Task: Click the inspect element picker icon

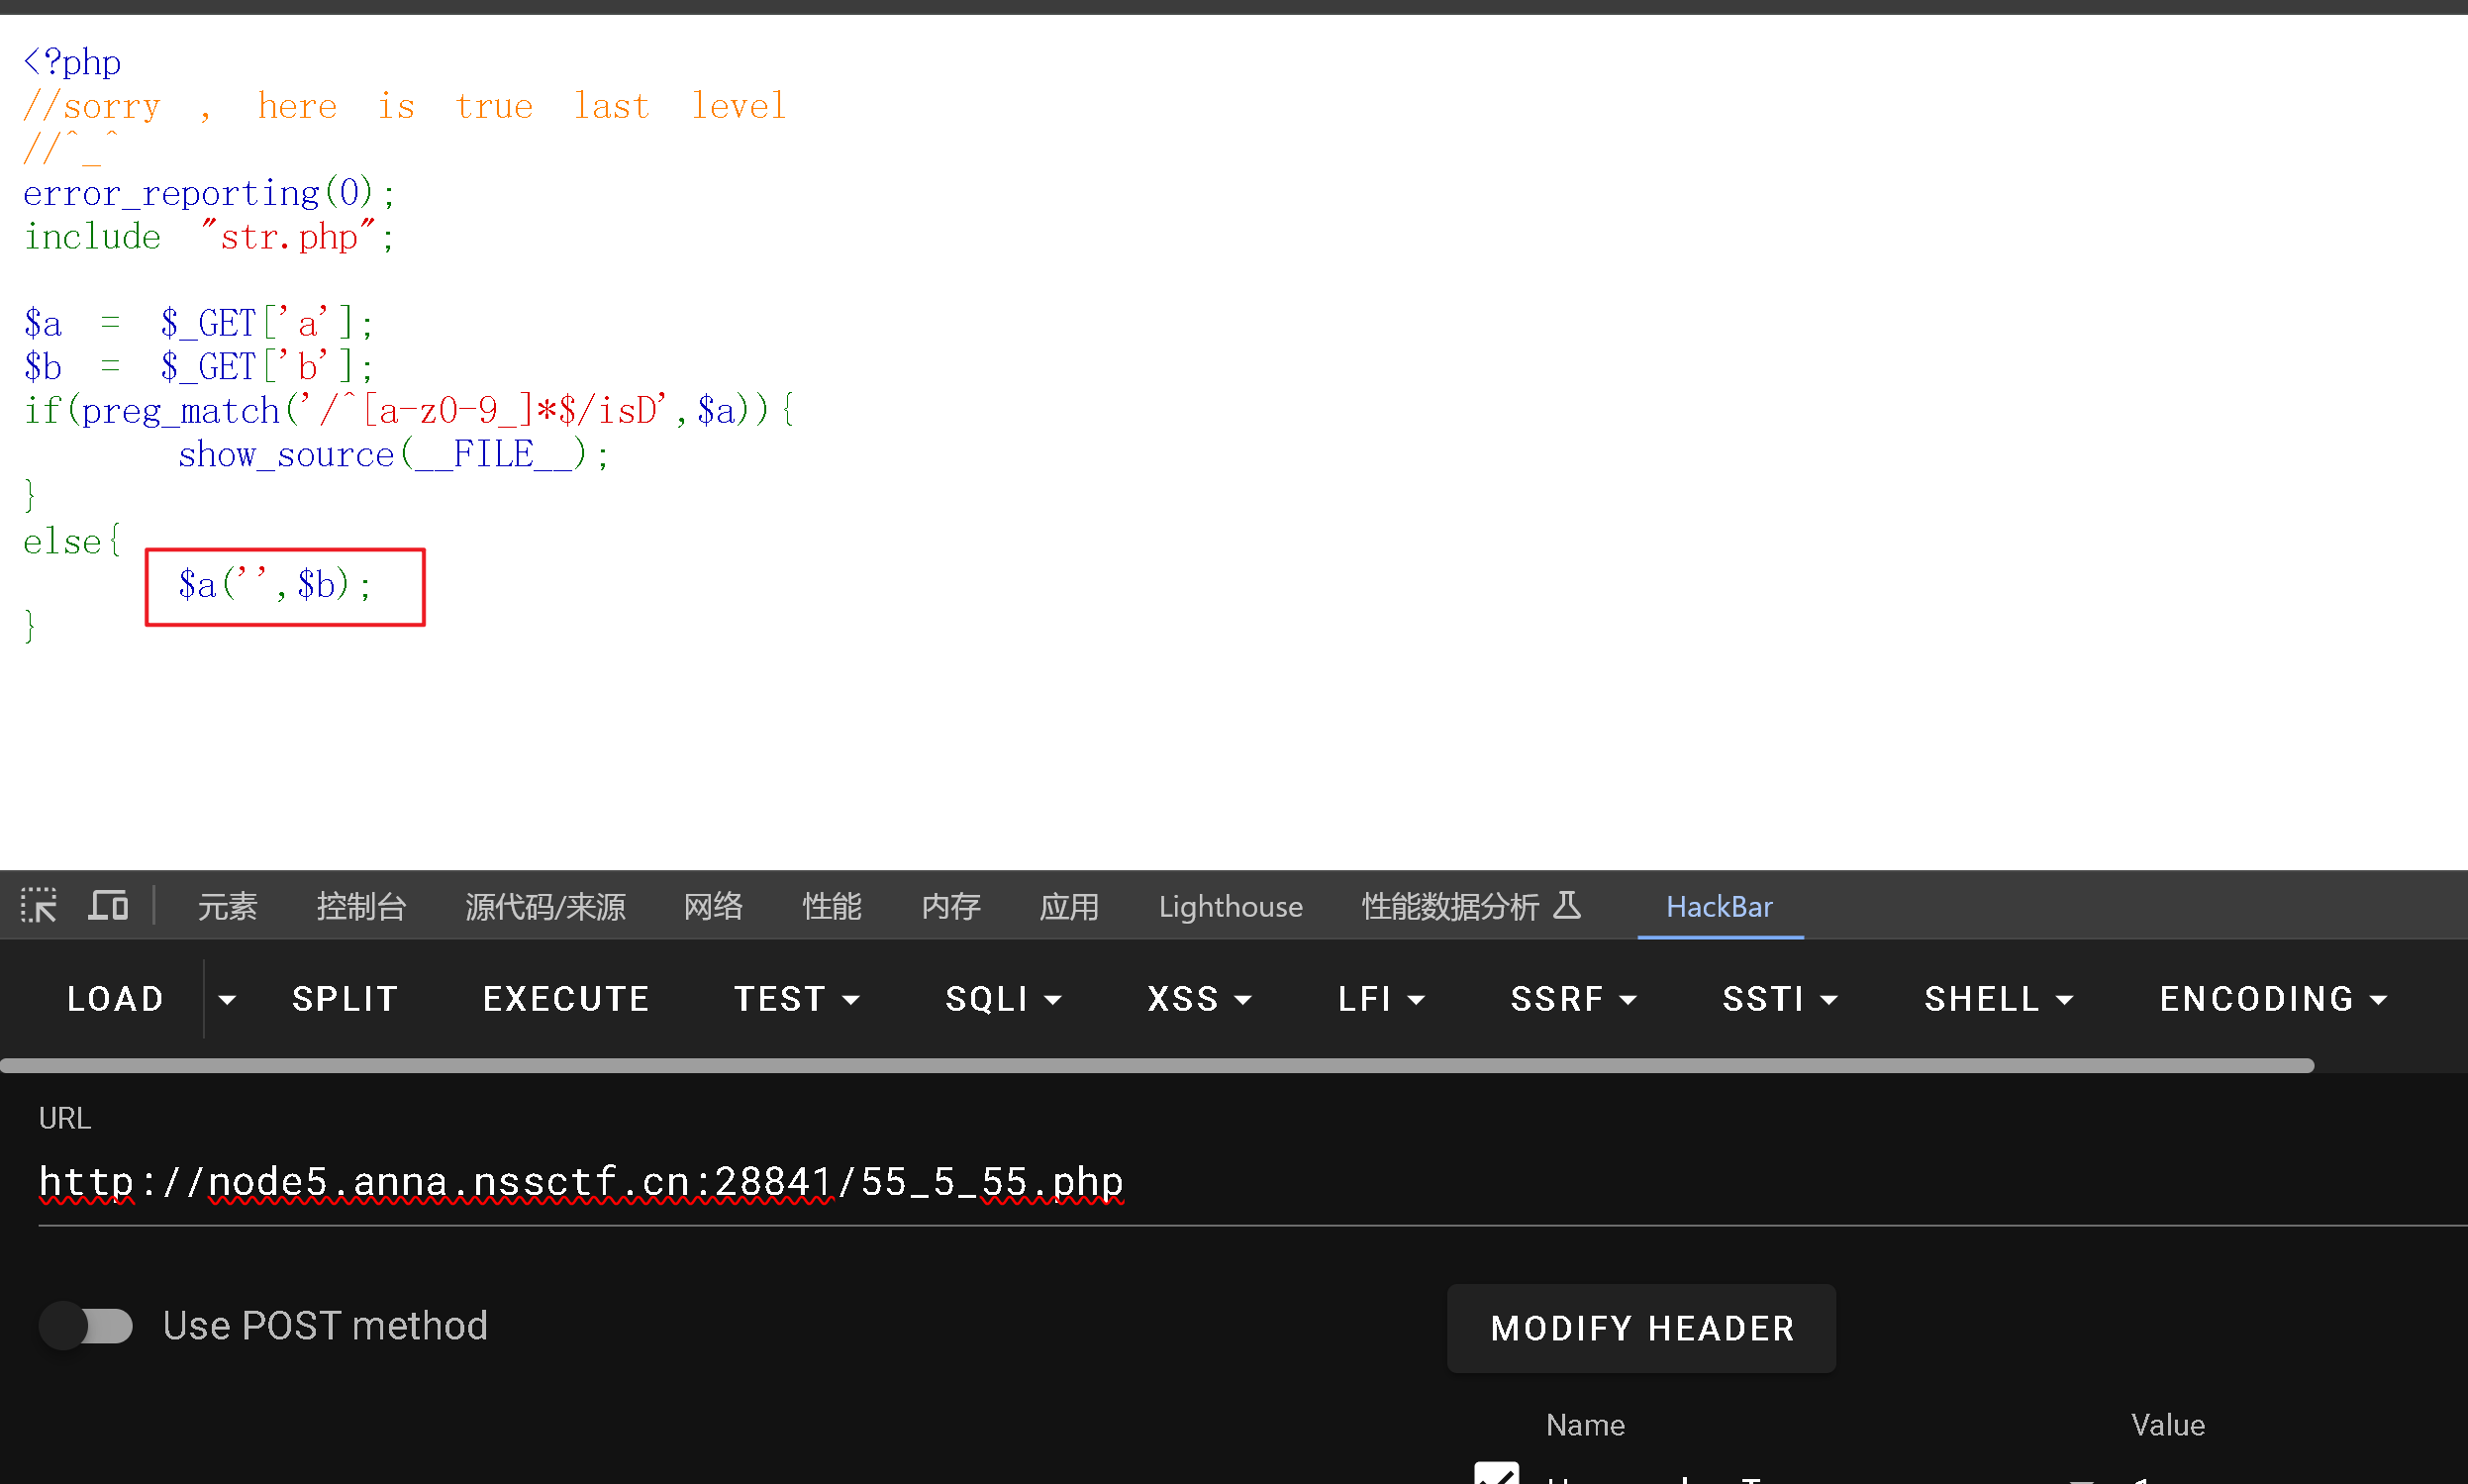Action: [x=39, y=906]
